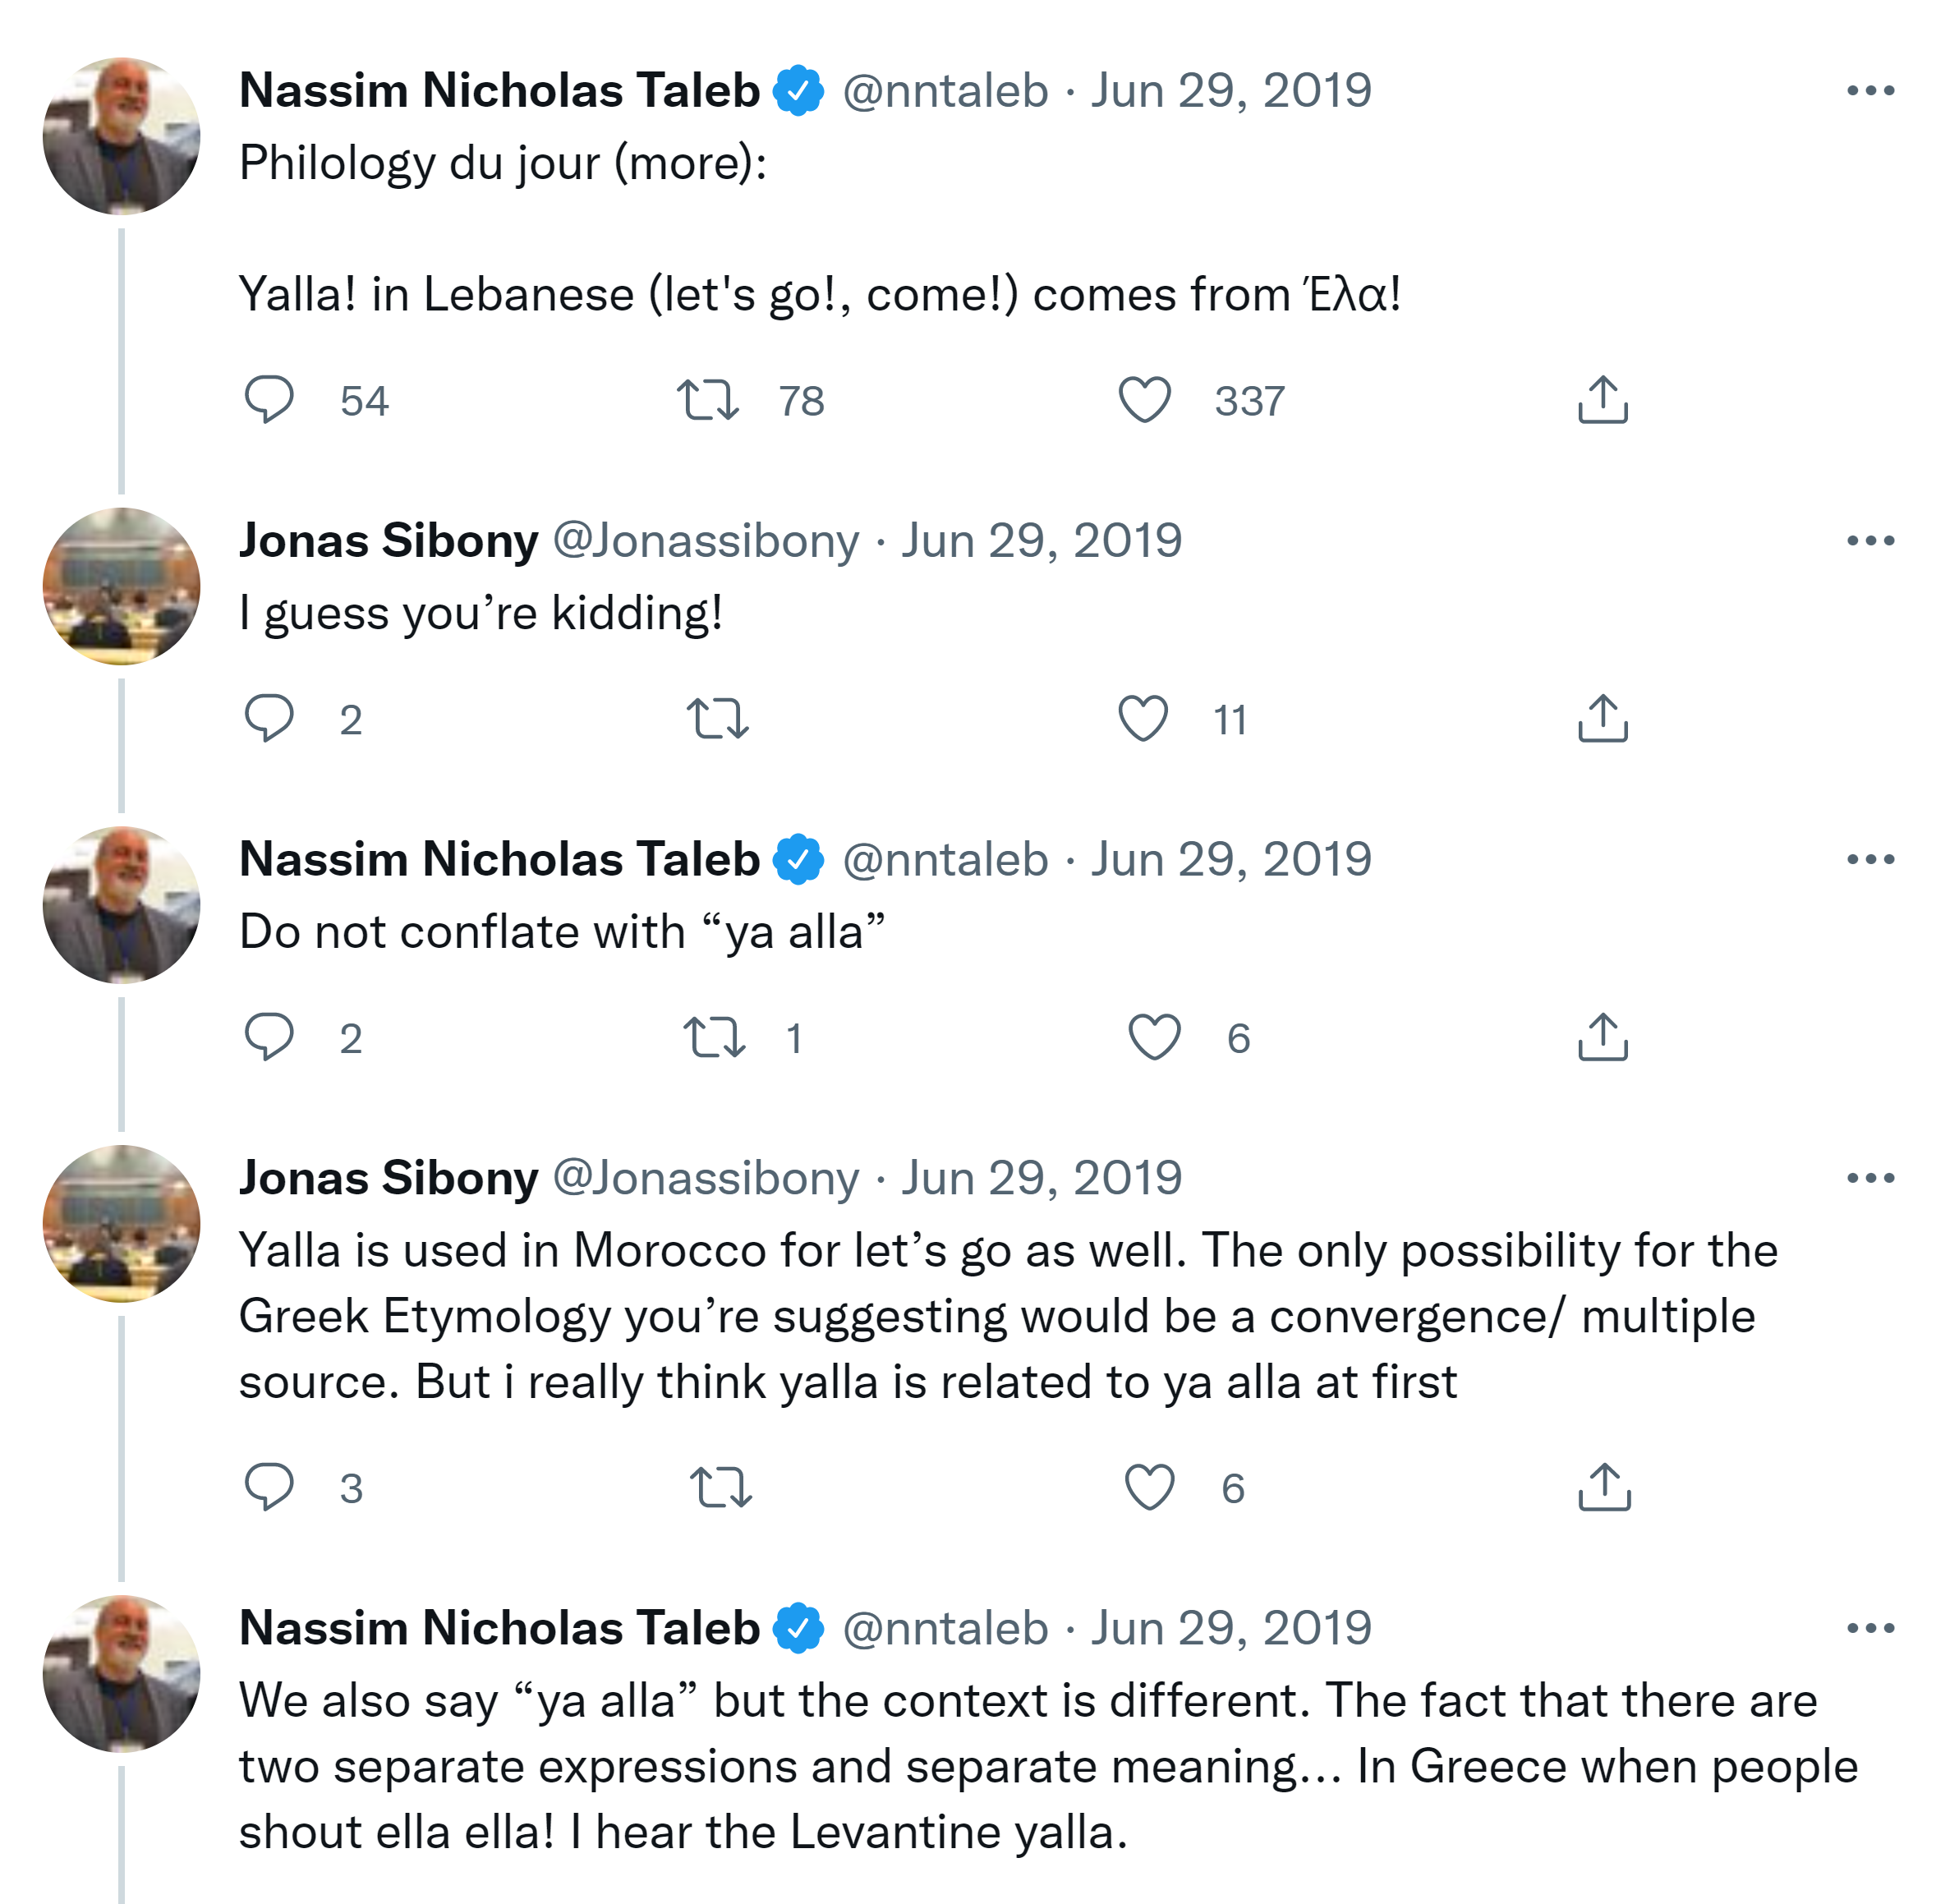Viewport: 1936px width, 1904px height.
Task: Reply to 'I guess you're kidding!' tweet
Action: click(269, 719)
